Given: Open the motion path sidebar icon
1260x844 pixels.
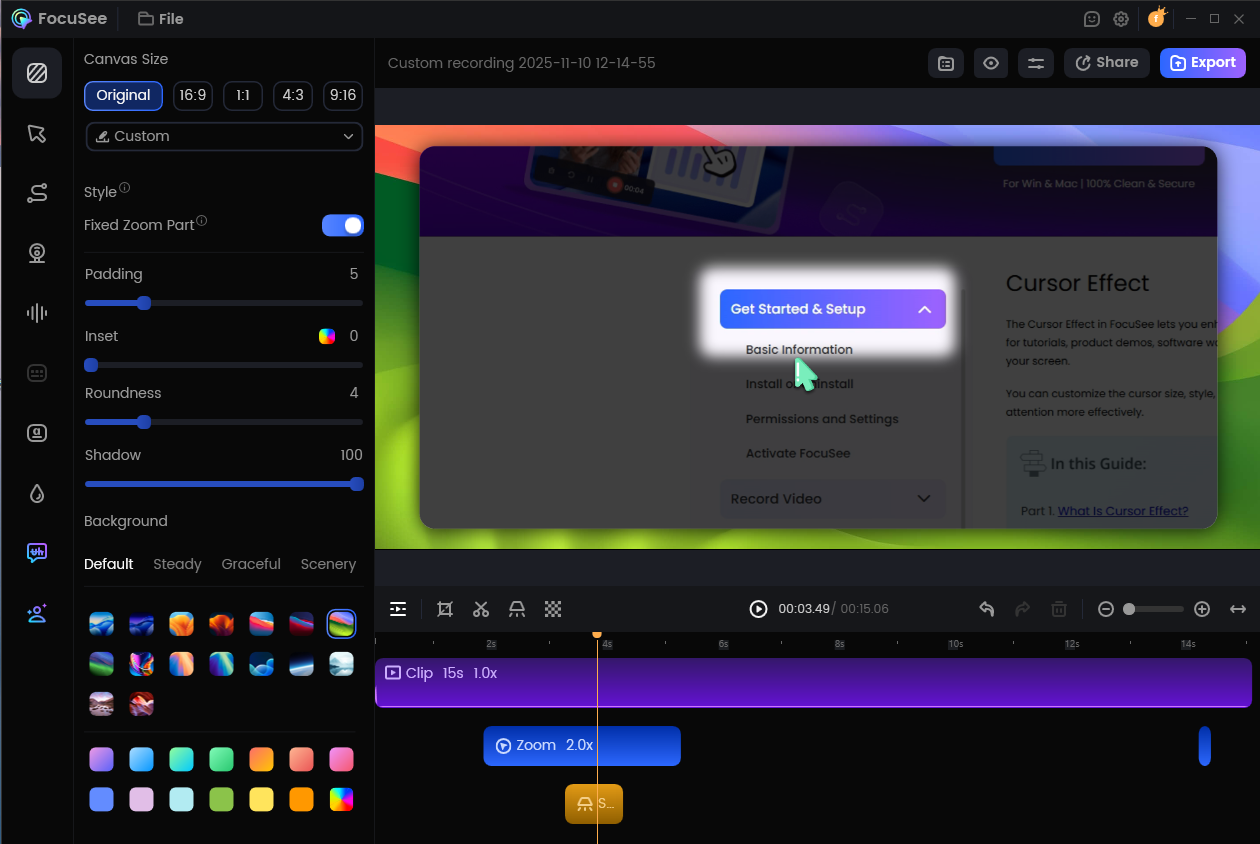Looking at the screenshot, I should [37, 193].
